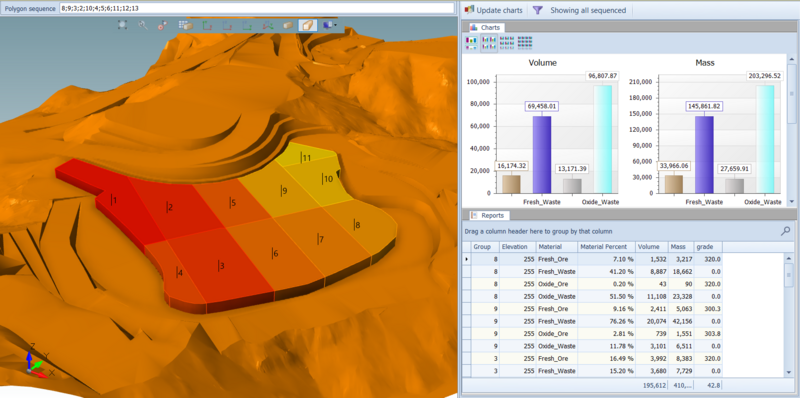This screenshot has width=800, height=398.
Task: Switch to four-column chart layout
Action: 525,43
